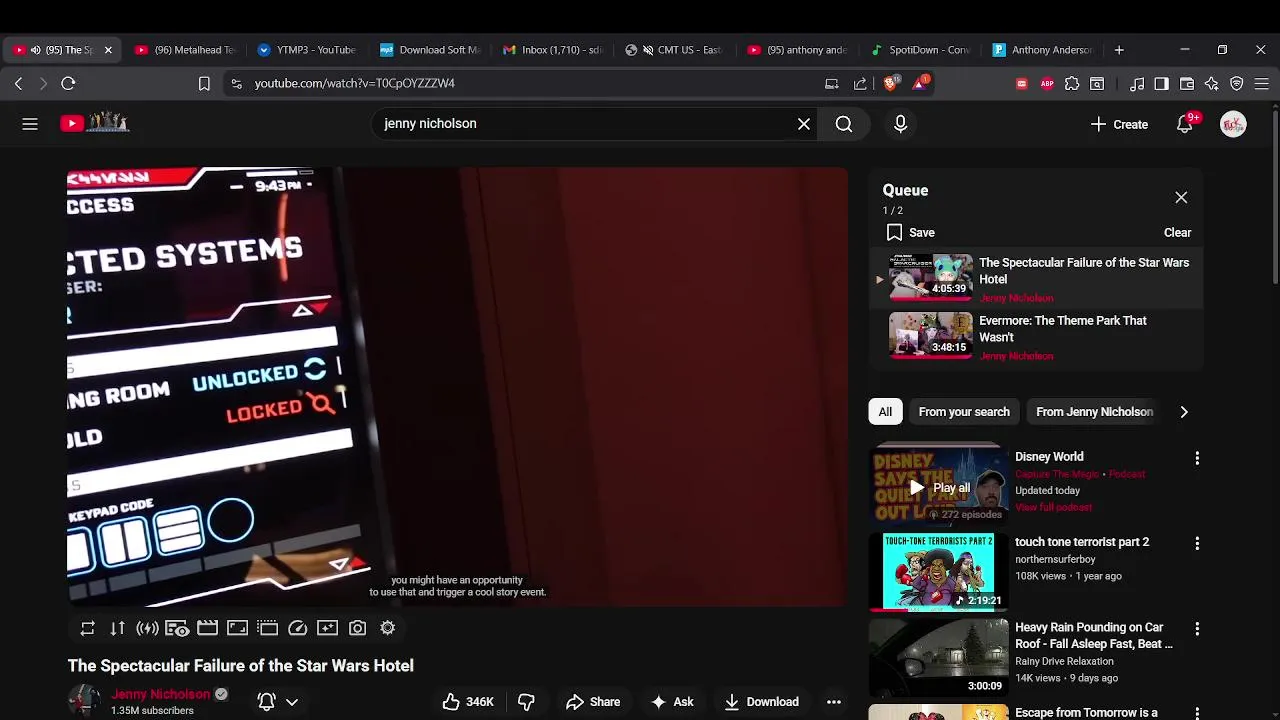Toggle the volume booster icon
The image size is (1280, 720).
(148, 628)
